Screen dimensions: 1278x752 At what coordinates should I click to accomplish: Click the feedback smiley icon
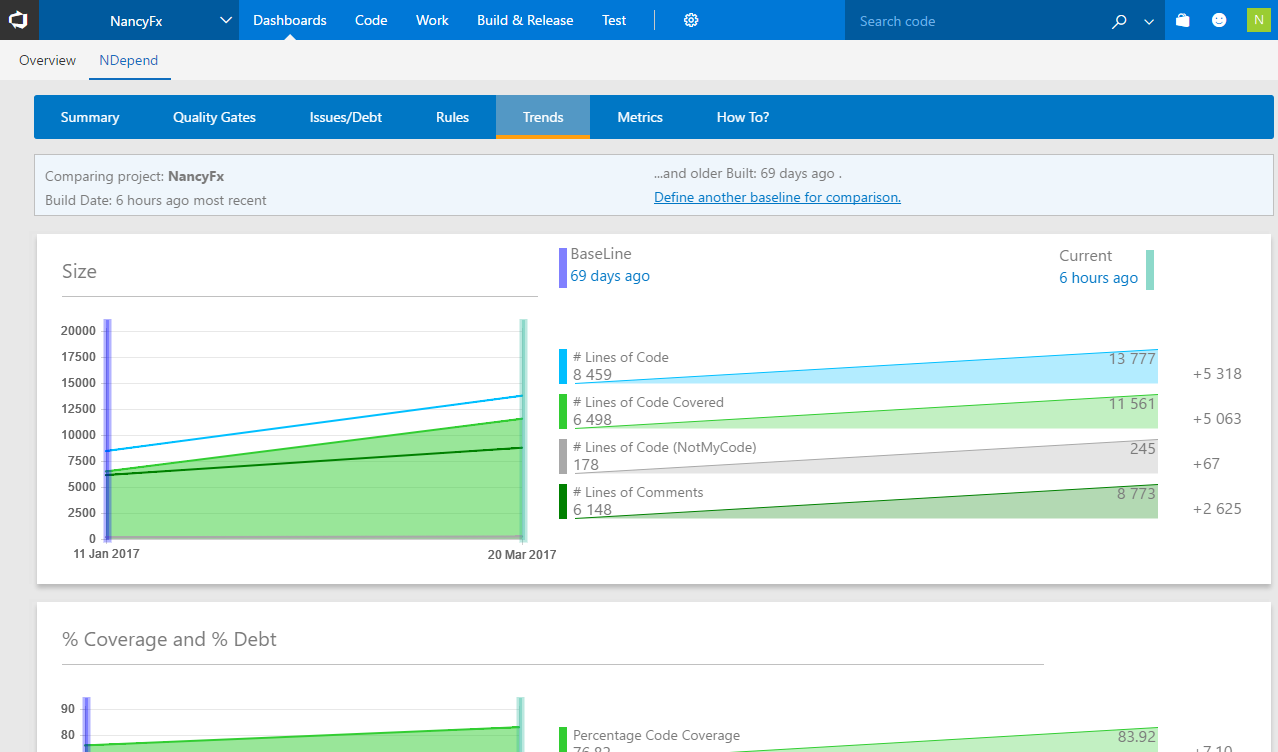(1219, 20)
